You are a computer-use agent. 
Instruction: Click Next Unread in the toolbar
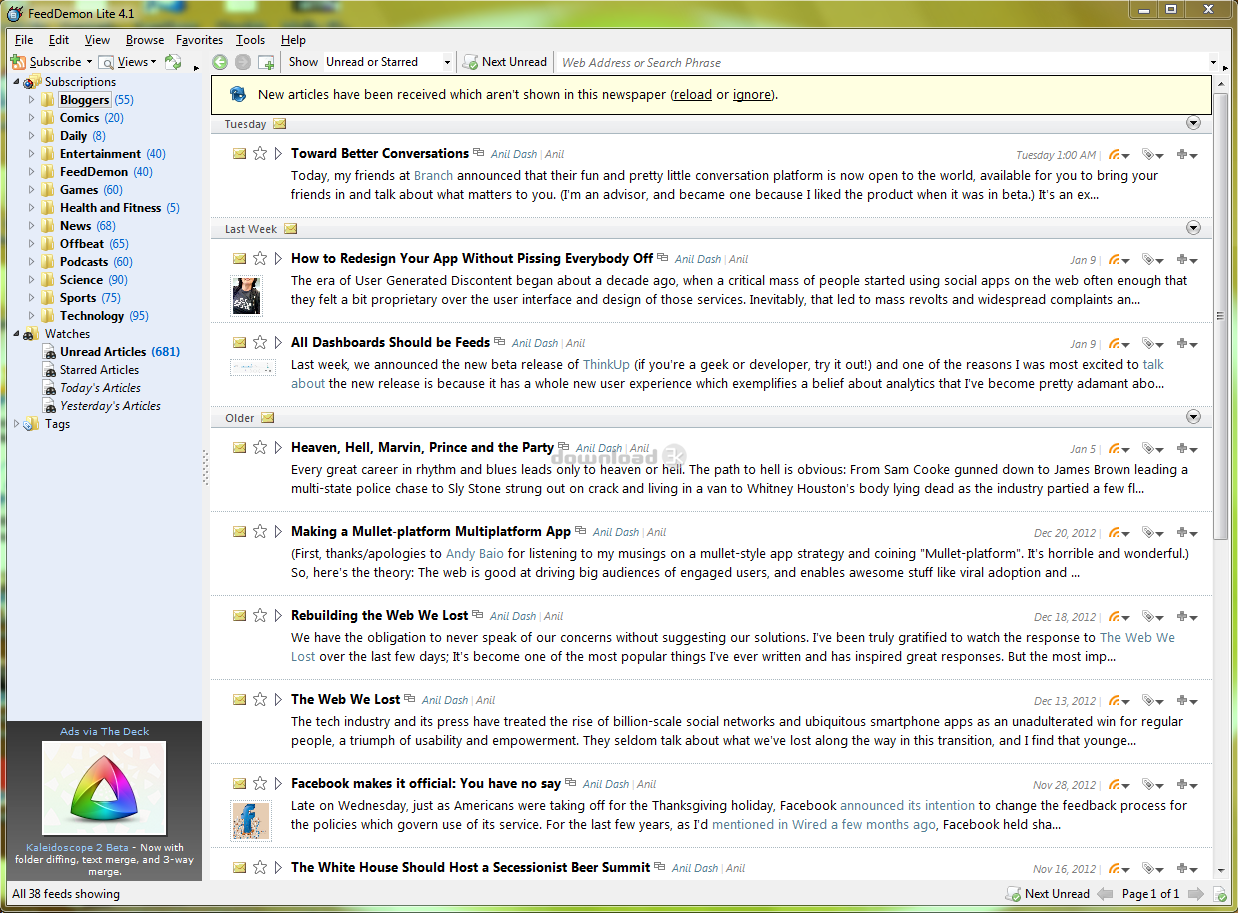(x=505, y=62)
